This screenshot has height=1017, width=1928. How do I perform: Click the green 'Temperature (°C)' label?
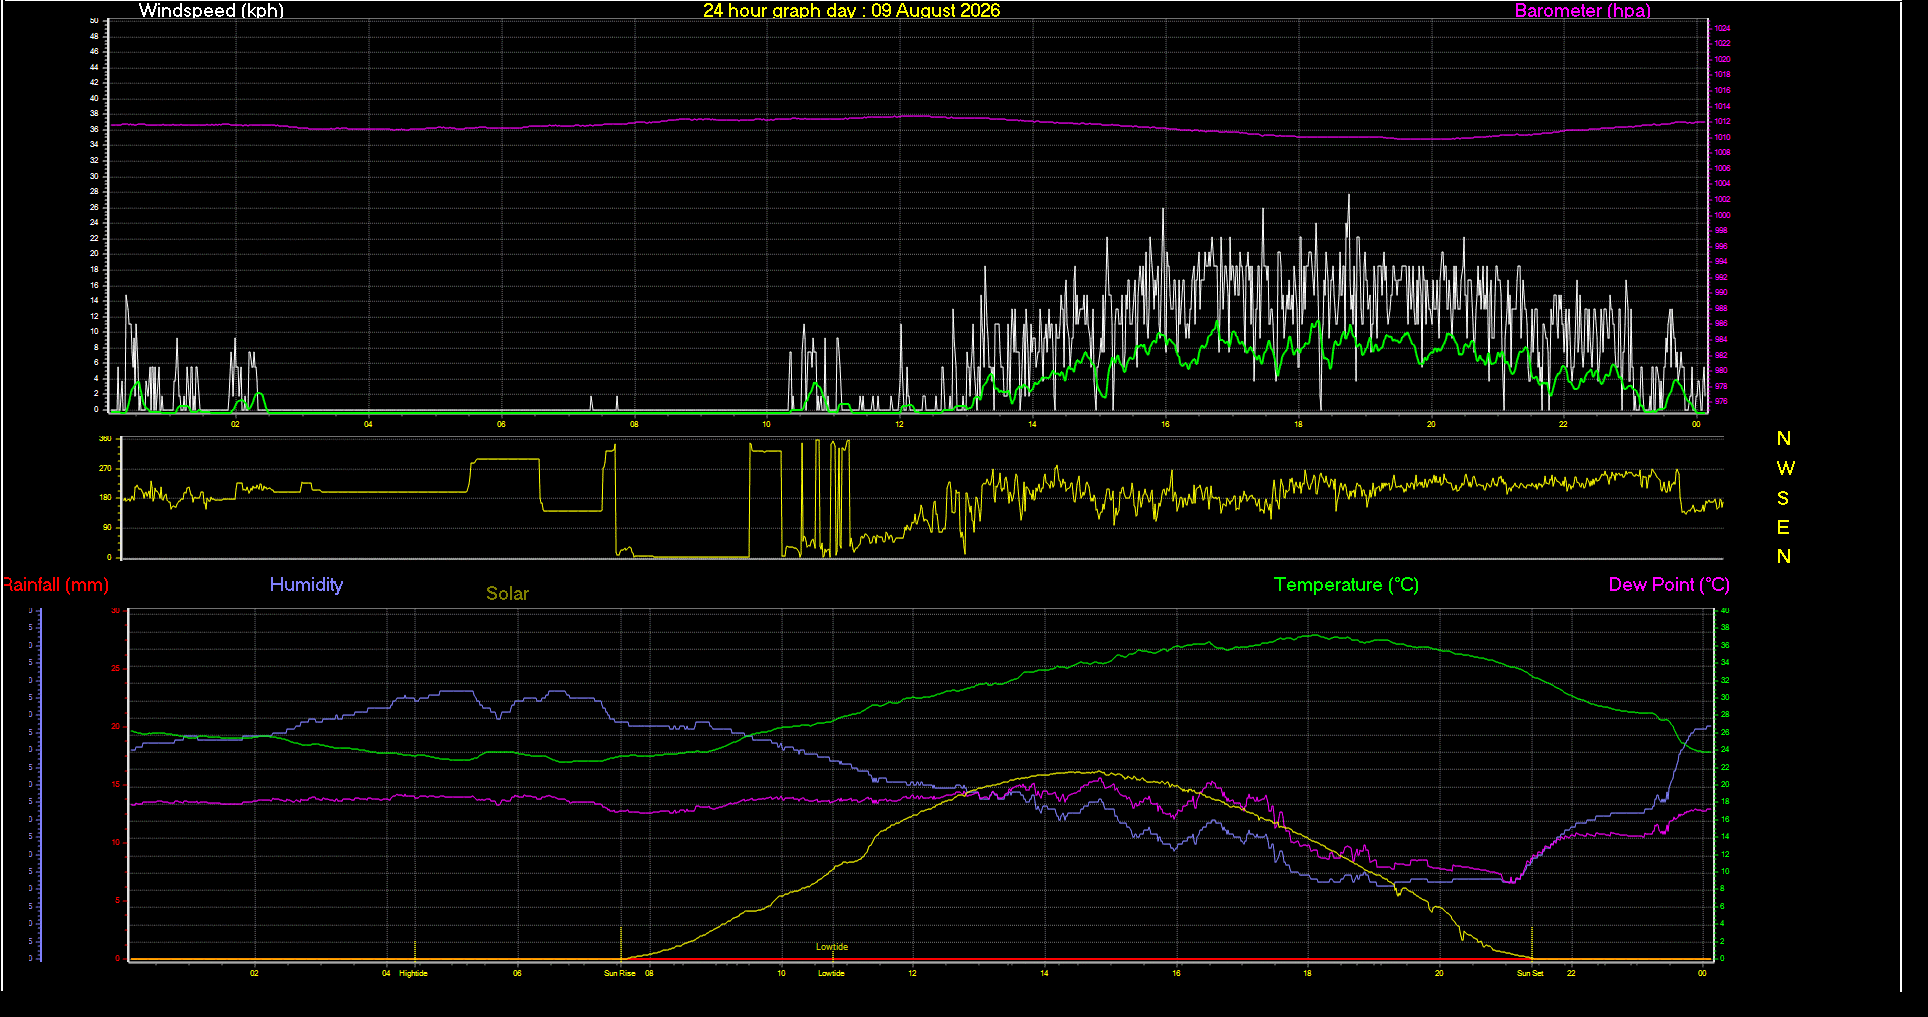point(1346,585)
